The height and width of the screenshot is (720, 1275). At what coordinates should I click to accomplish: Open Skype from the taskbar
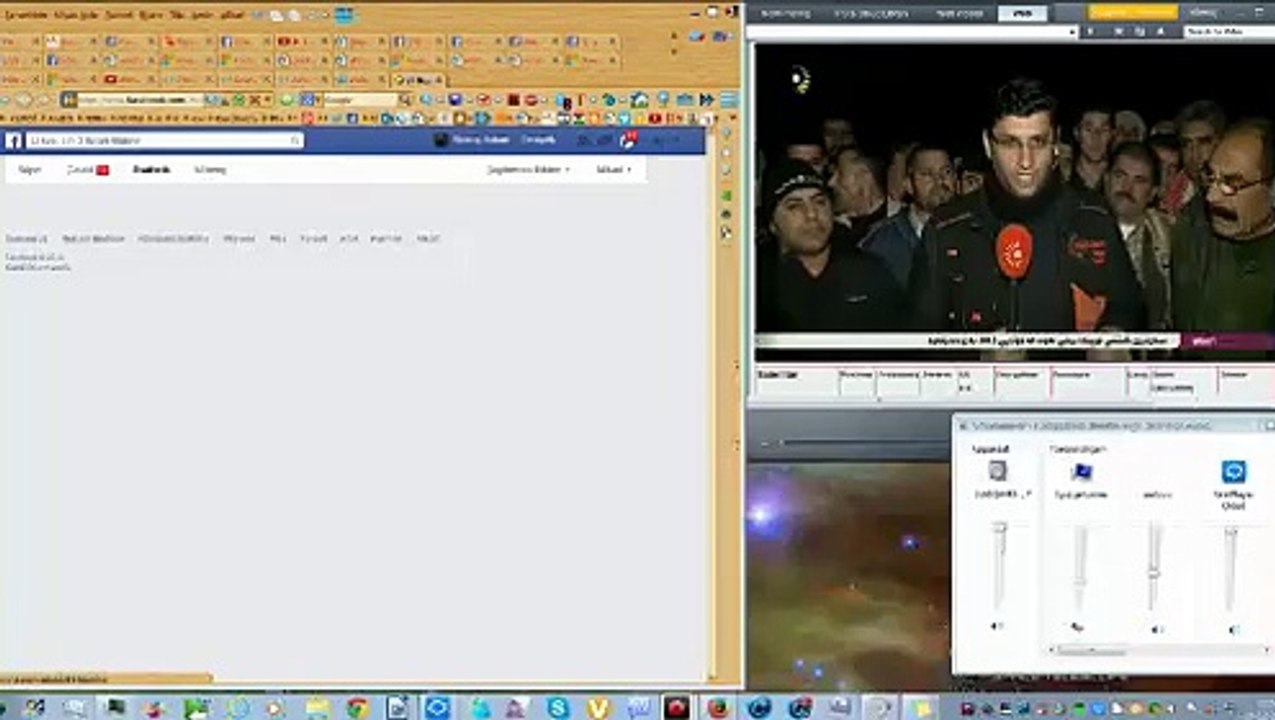point(557,708)
